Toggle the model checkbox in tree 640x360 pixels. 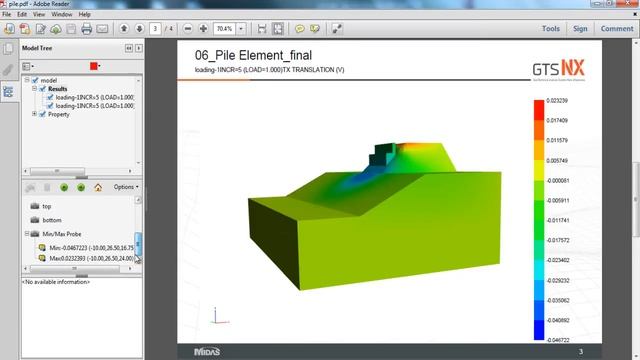(35, 80)
